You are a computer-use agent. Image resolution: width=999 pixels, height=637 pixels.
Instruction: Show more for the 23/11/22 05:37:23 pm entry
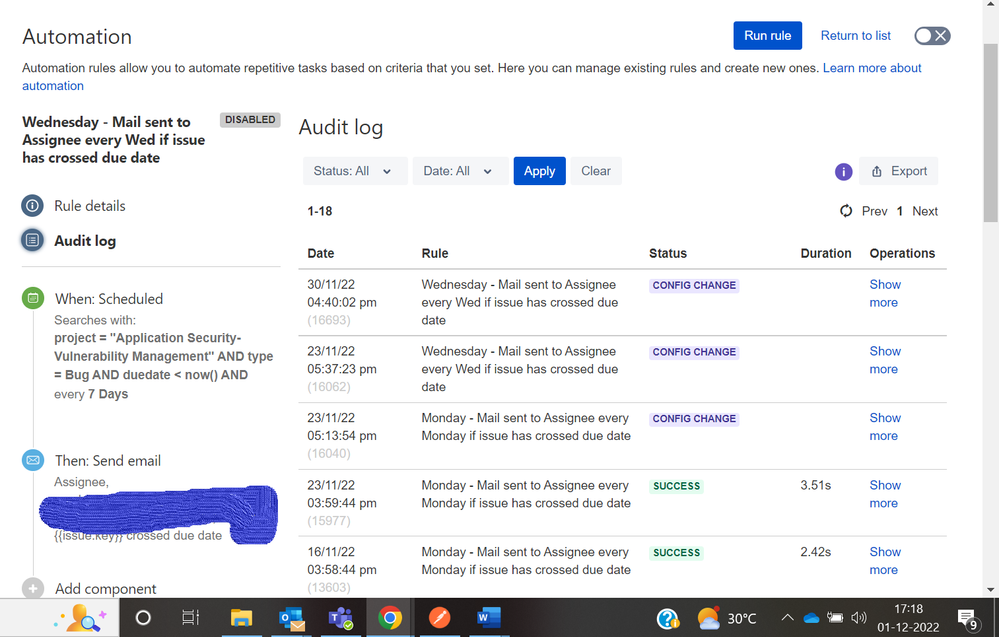pyautogui.click(x=885, y=360)
